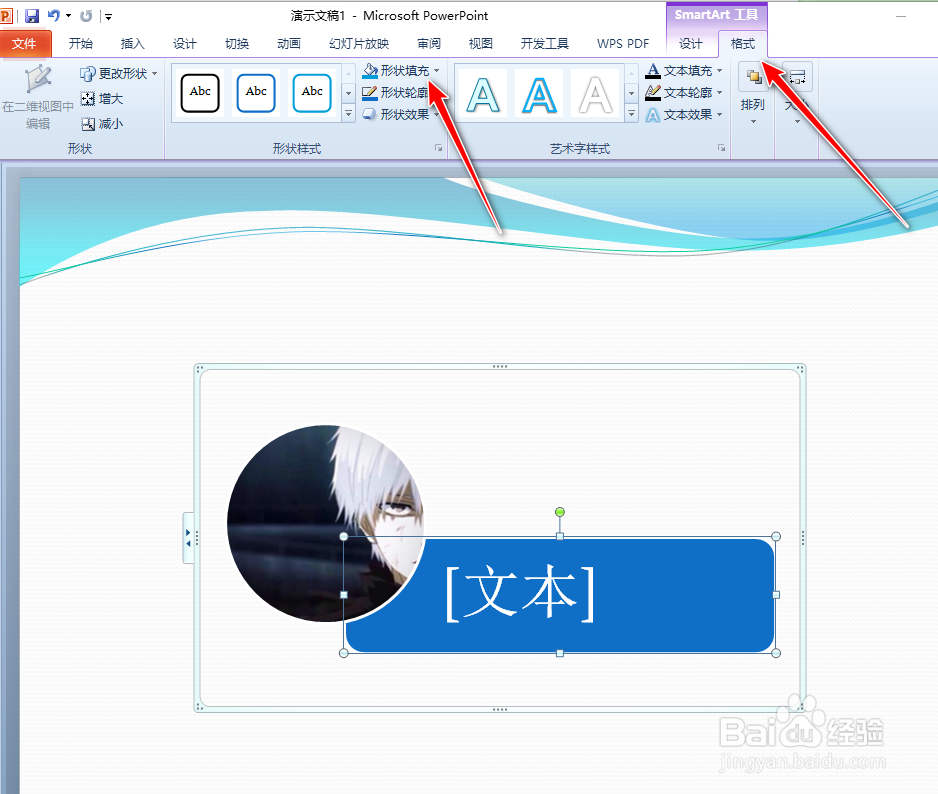Viewport: 938px width, 794px height.
Task: Apply dark blue outline Abc shape style
Action: [256, 93]
